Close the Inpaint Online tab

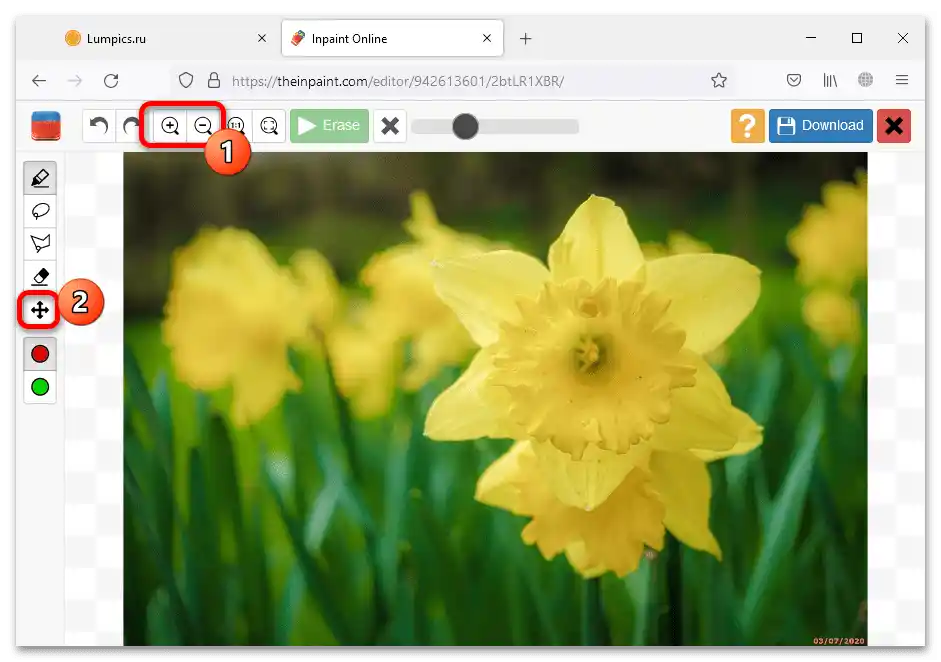pyautogui.click(x=487, y=38)
